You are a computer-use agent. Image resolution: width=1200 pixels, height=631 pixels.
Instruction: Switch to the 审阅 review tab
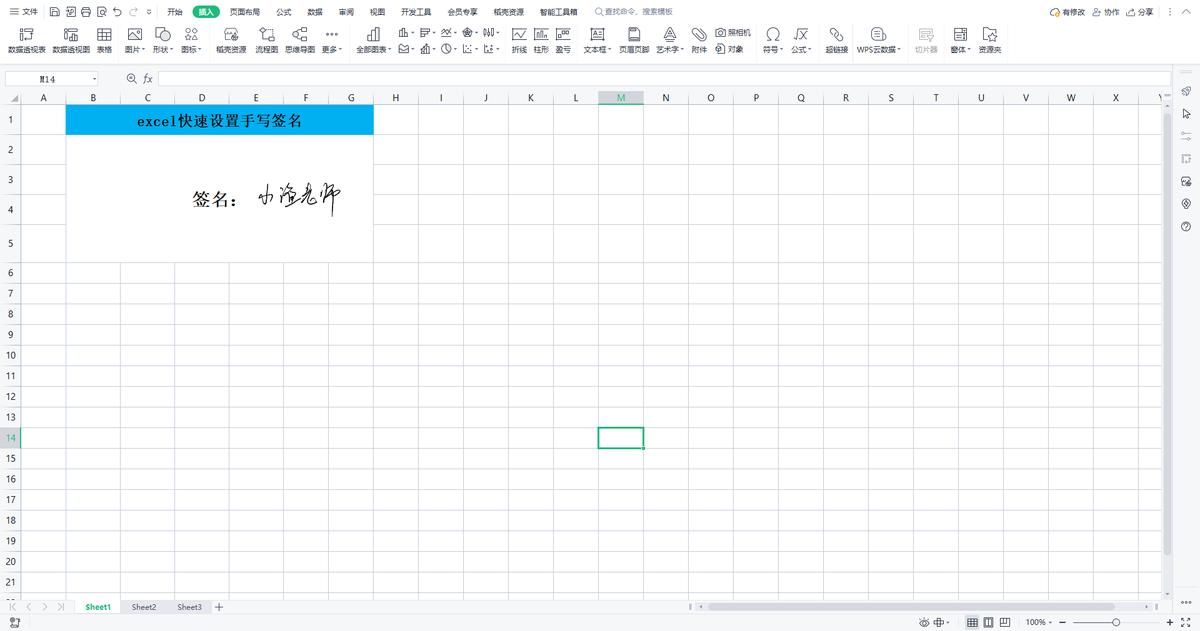[x=346, y=12]
